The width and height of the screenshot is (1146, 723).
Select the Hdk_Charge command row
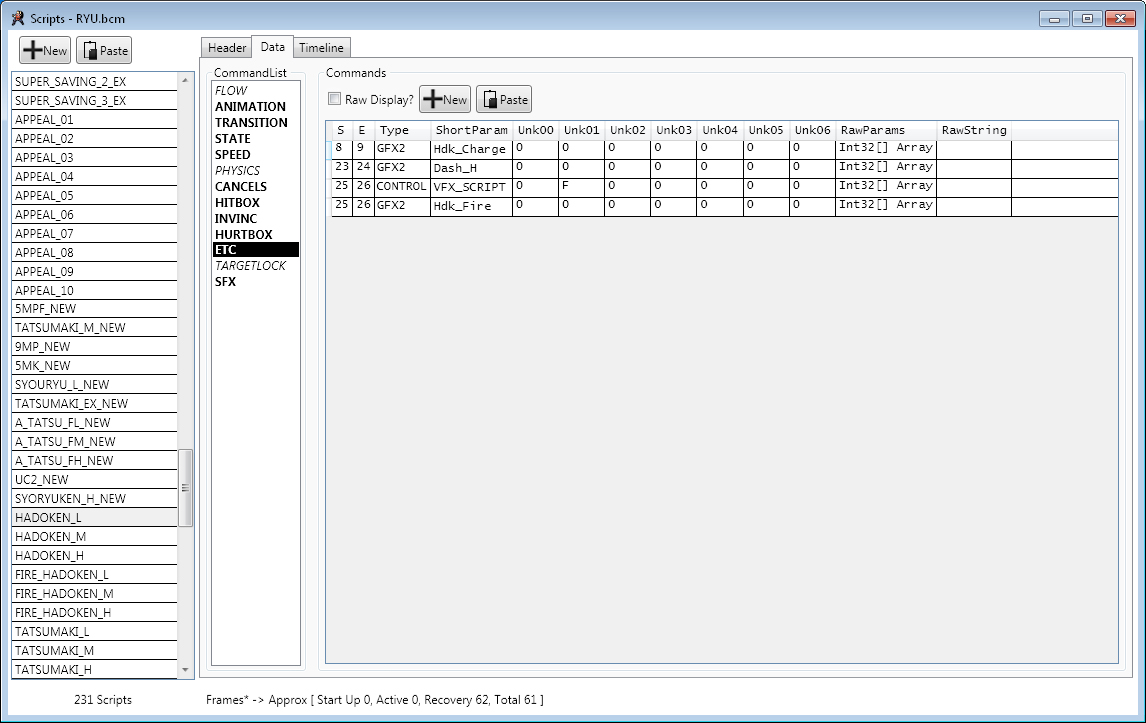point(470,149)
